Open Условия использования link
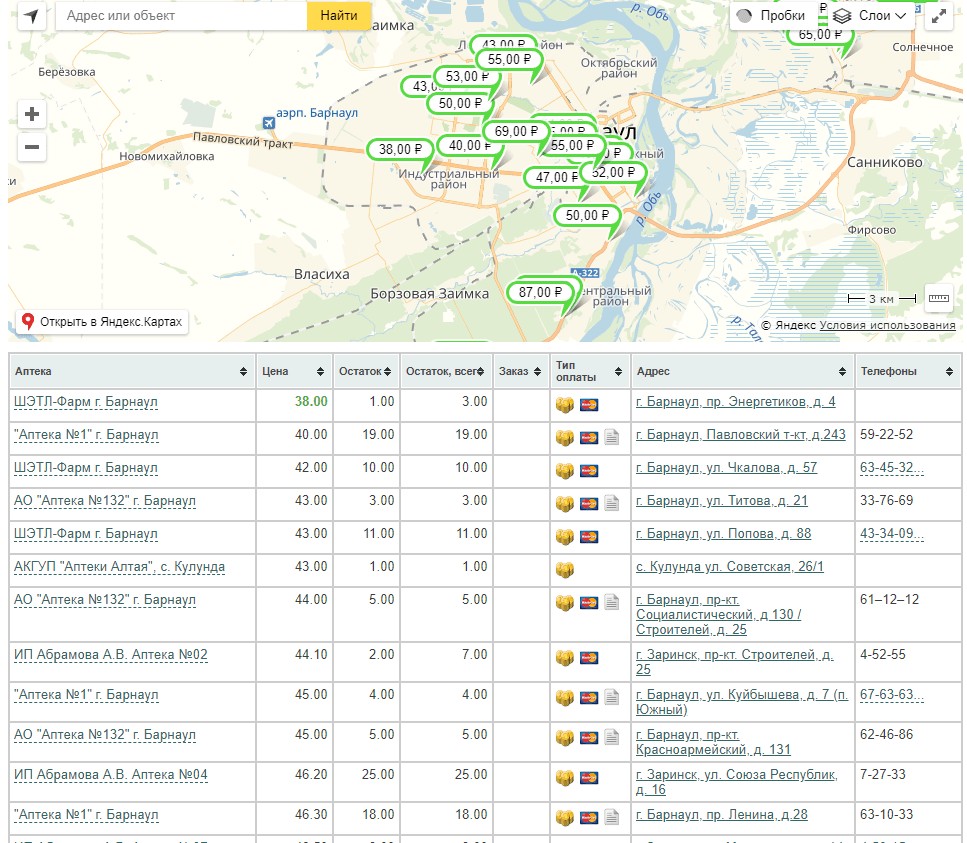 tap(887, 325)
